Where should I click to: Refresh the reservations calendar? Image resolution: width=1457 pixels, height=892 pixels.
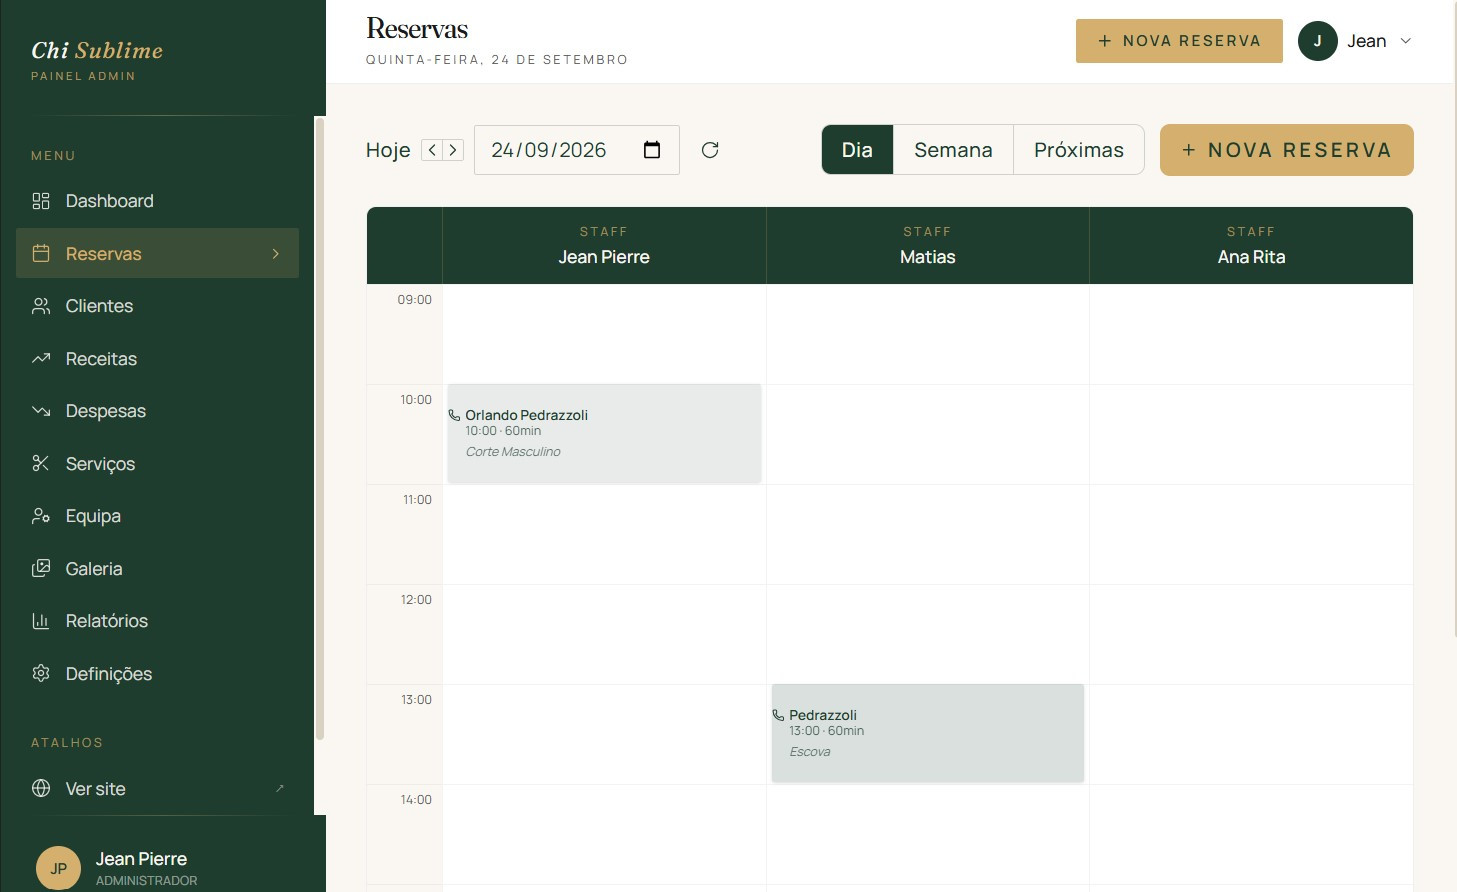[x=710, y=150]
